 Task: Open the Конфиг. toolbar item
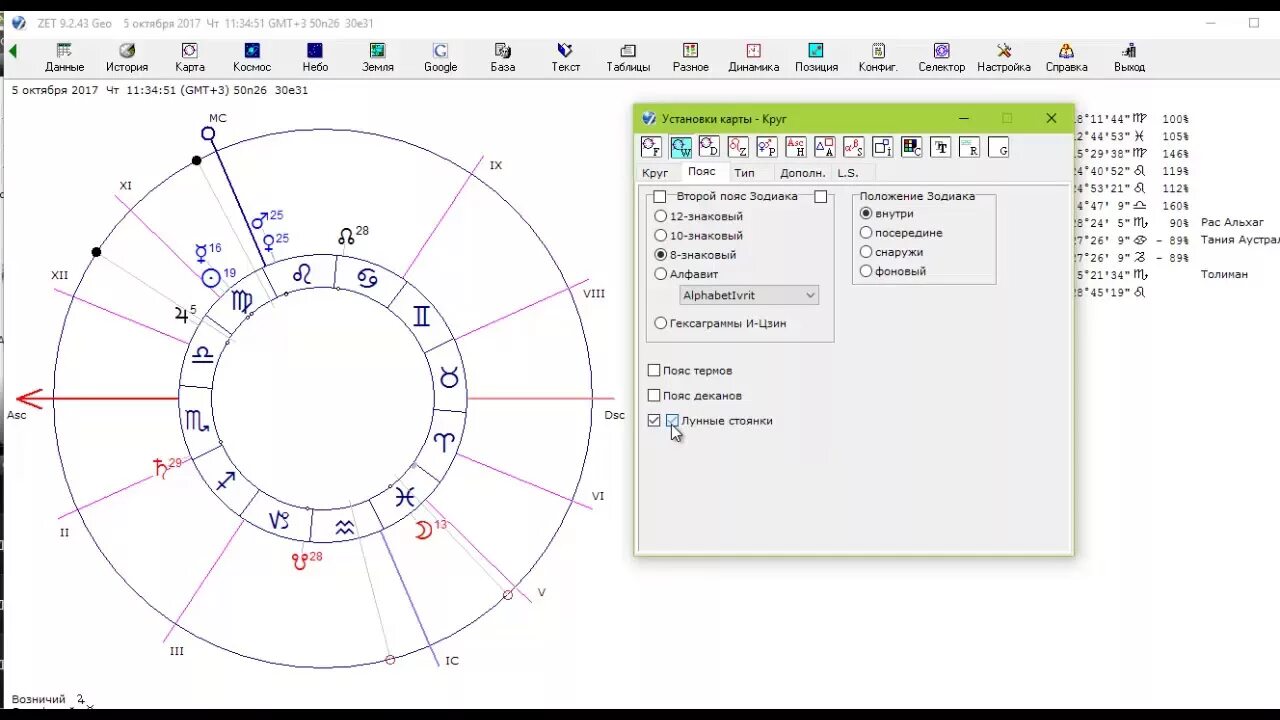[878, 57]
